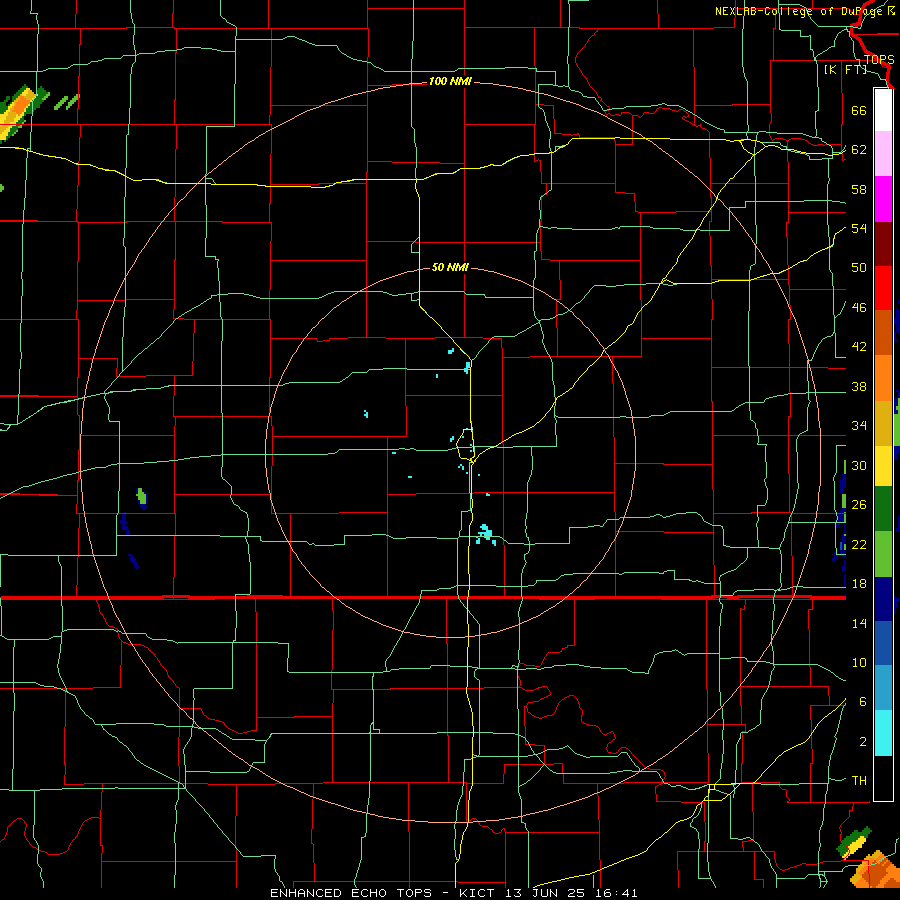900x900 pixels.
Task: Click the legend value "22"
Action: [x=859, y=544]
